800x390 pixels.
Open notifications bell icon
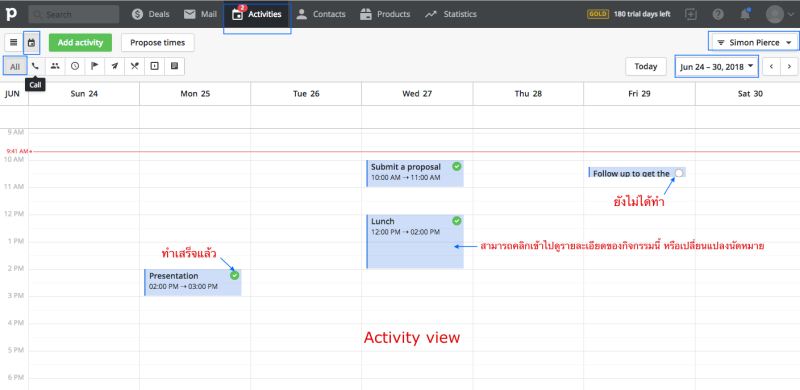[745, 14]
